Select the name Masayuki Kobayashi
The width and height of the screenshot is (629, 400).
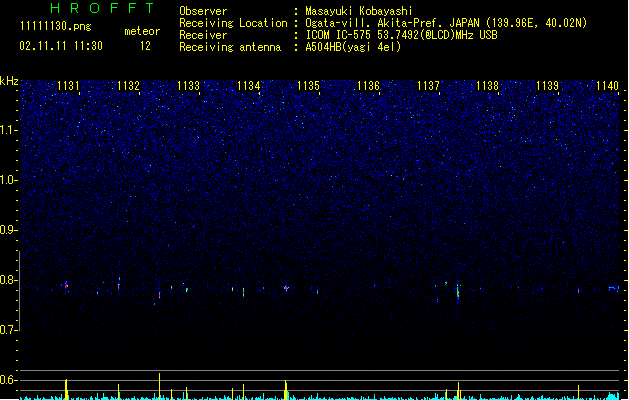[359, 11]
